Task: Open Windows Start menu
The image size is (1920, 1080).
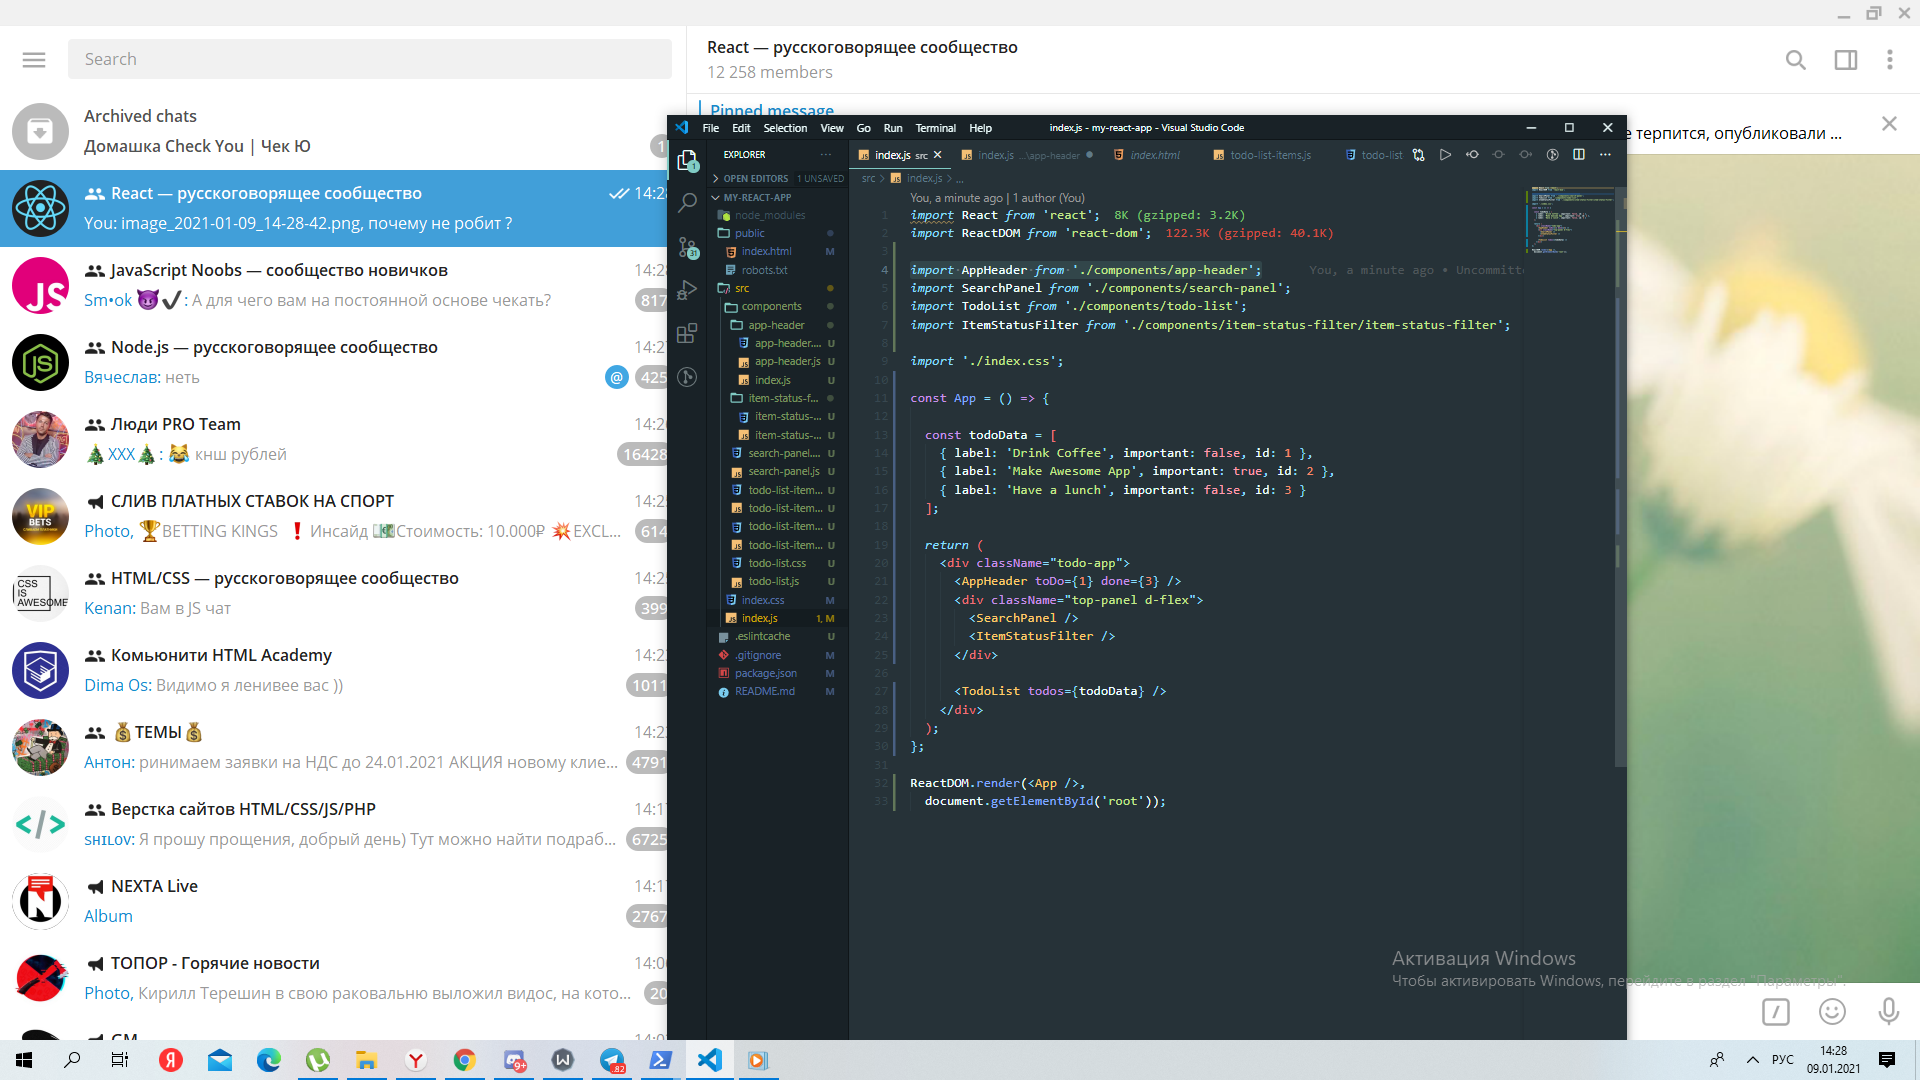Action: [x=24, y=1060]
